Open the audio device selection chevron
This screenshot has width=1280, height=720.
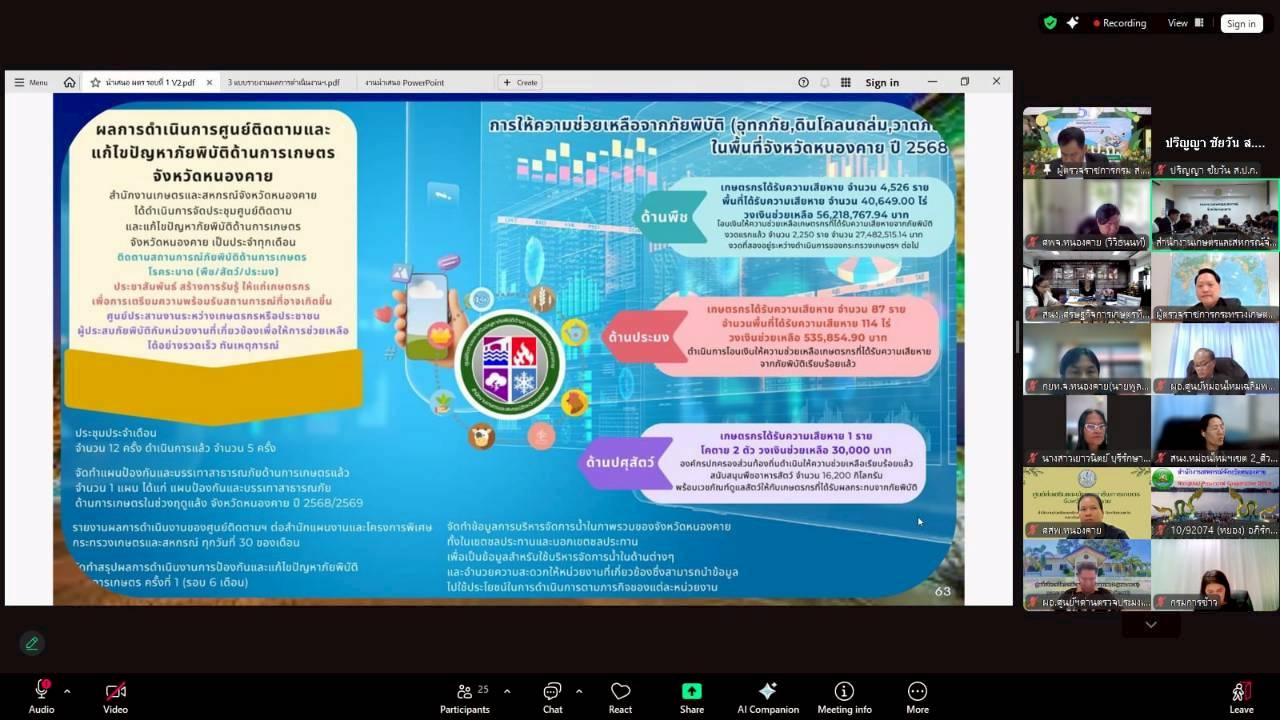(x=65, y=690)
